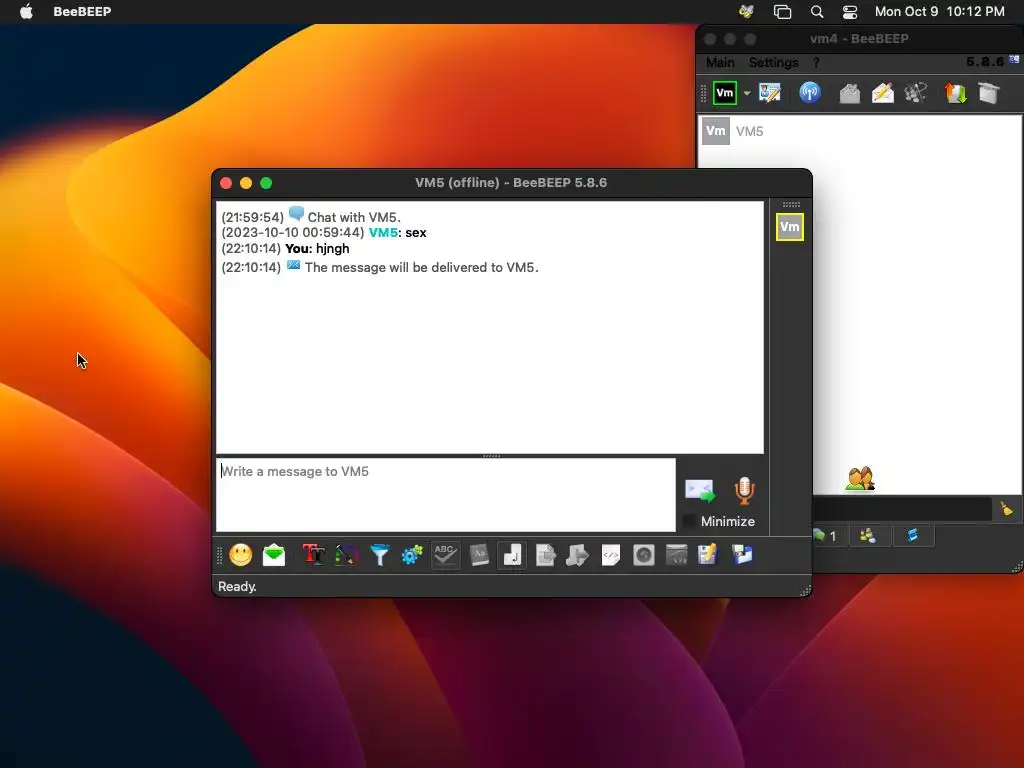1024x768 pixels.
Task: Switch to the blue notes tab in vm4
Action: 913,536
